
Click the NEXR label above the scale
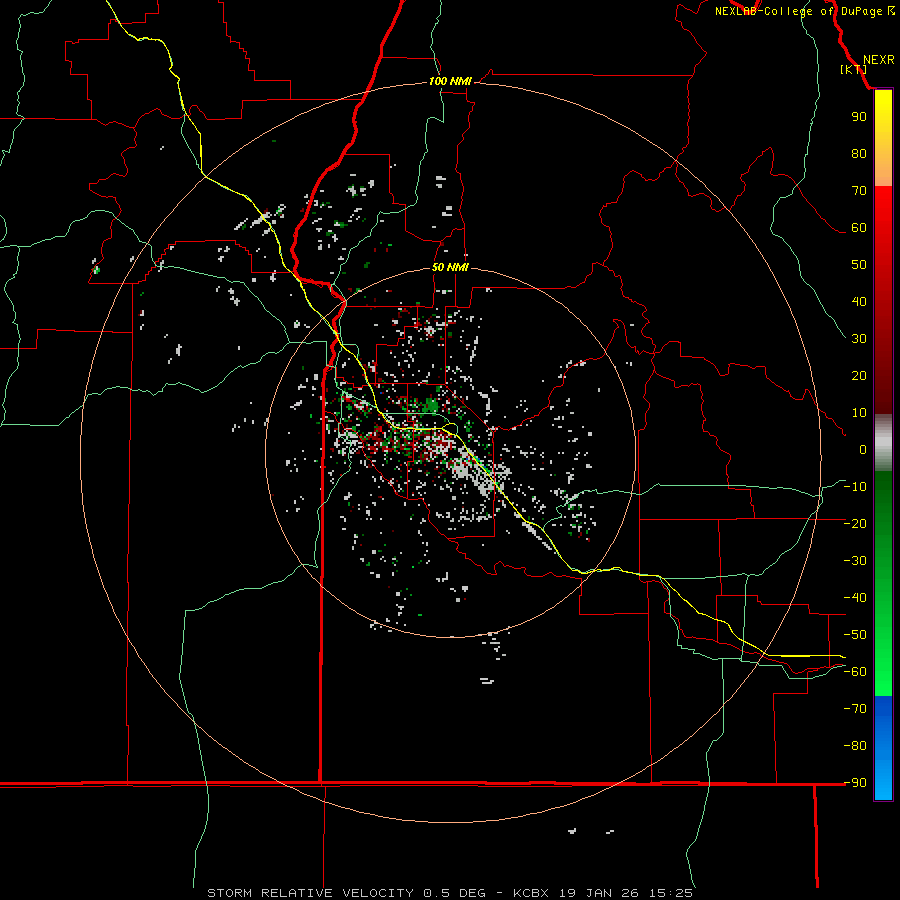pos(878,60)
